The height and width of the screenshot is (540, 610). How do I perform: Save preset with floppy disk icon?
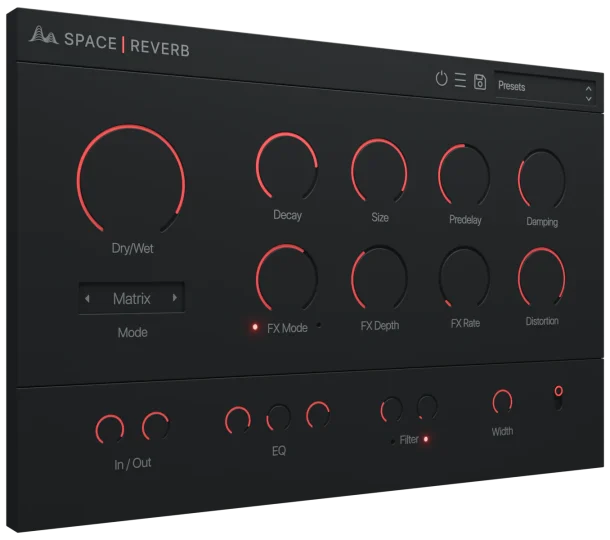coord(480,82)
